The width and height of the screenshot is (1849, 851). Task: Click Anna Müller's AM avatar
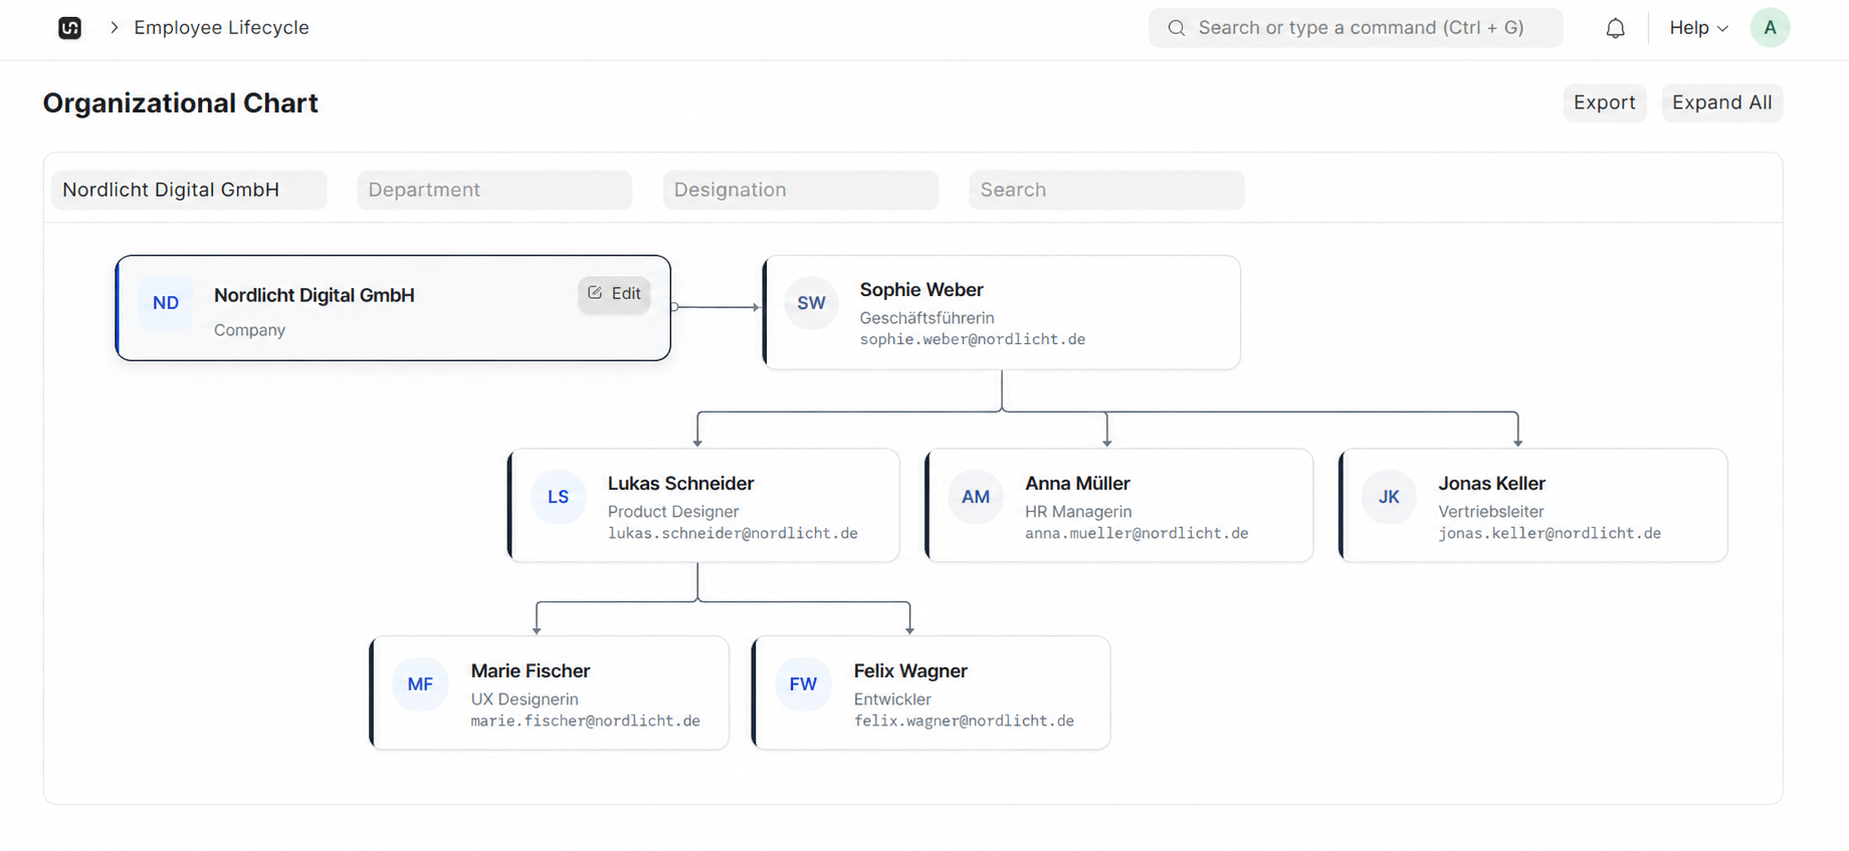pos(976,497)
